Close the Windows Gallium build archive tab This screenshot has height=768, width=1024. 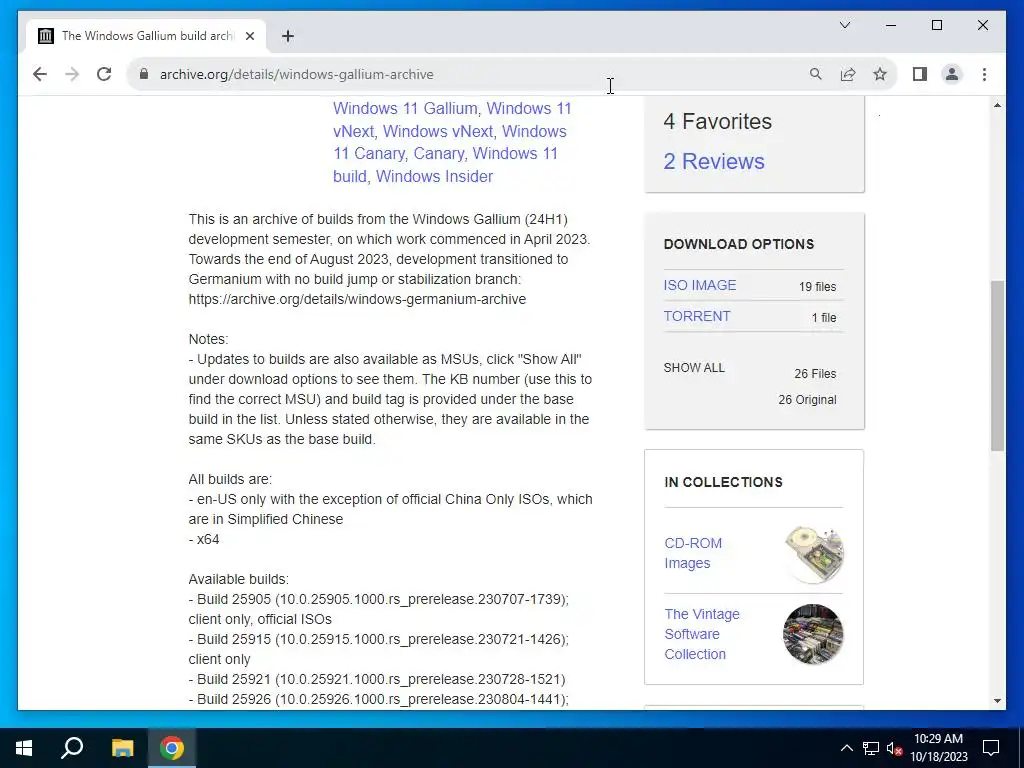pyautogui.click(x=249, y=36)
